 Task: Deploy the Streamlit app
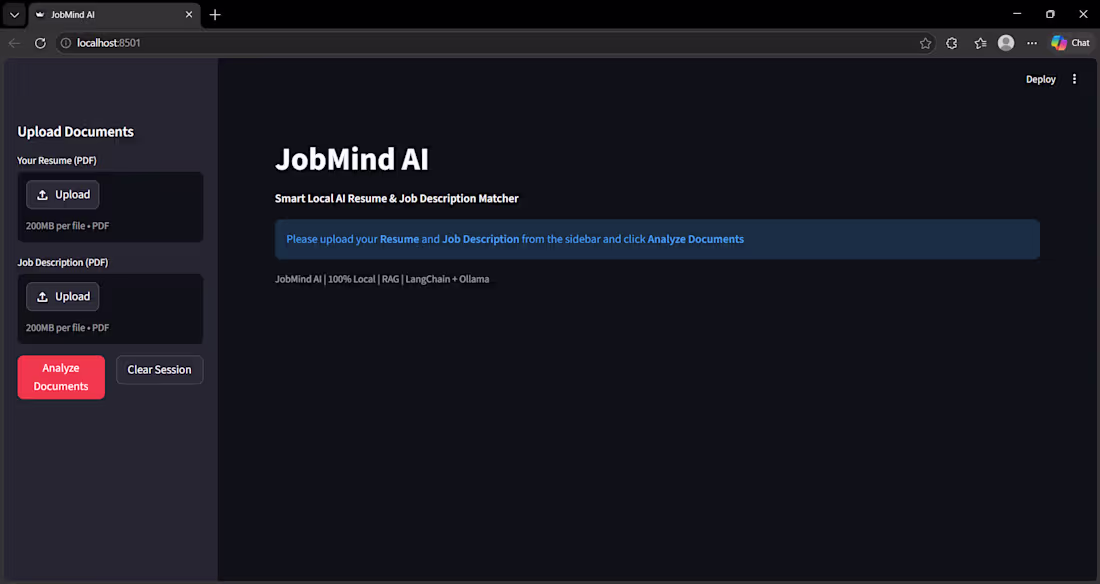1040,78
